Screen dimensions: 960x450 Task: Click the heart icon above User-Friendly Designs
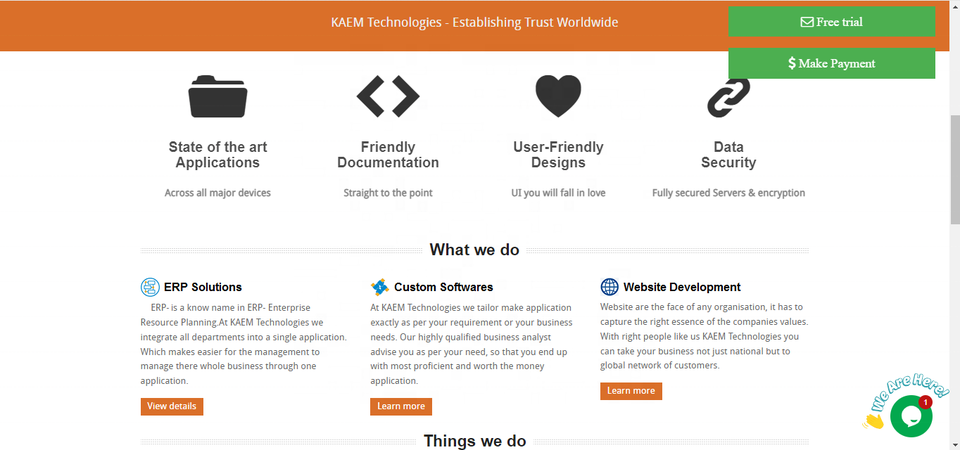pyautogui.click(x=558, y=96)
